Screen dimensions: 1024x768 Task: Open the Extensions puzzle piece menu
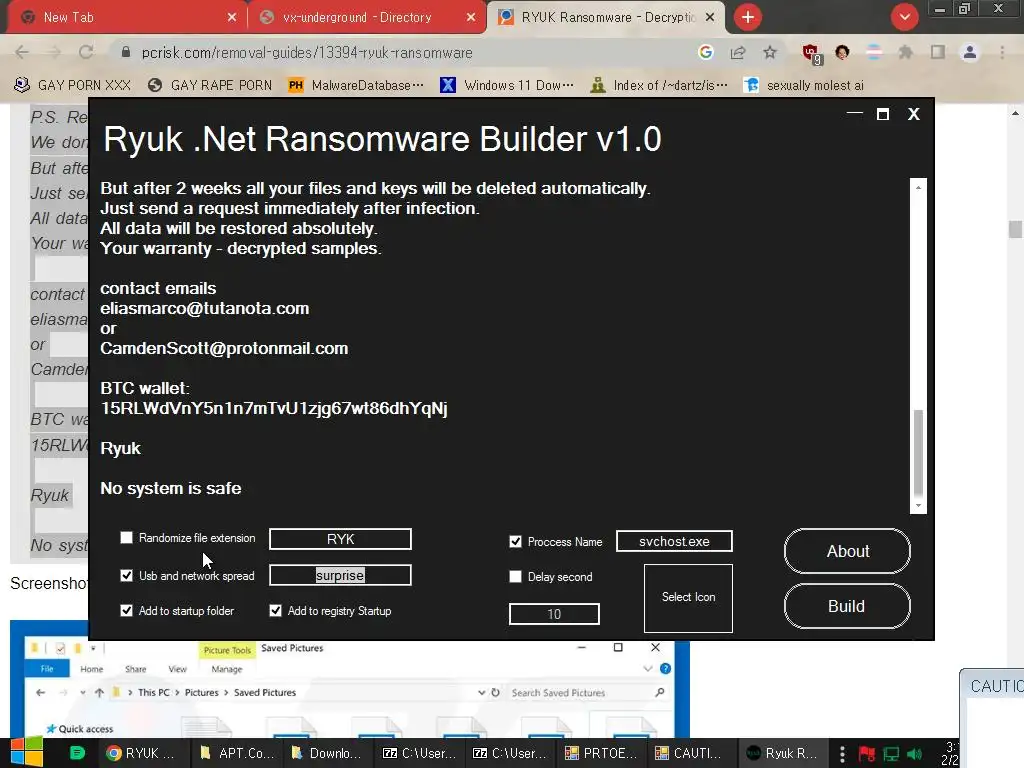[905, 52]
